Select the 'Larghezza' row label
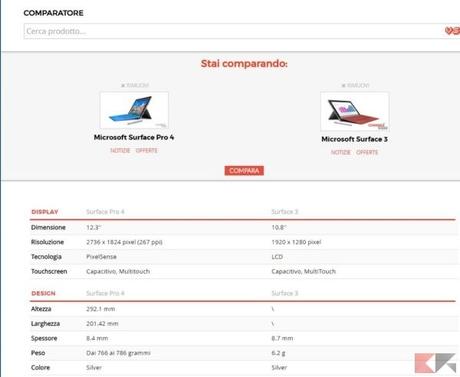Image resolution: width=460 pixels, height=377 pixels. coord(45,324)
